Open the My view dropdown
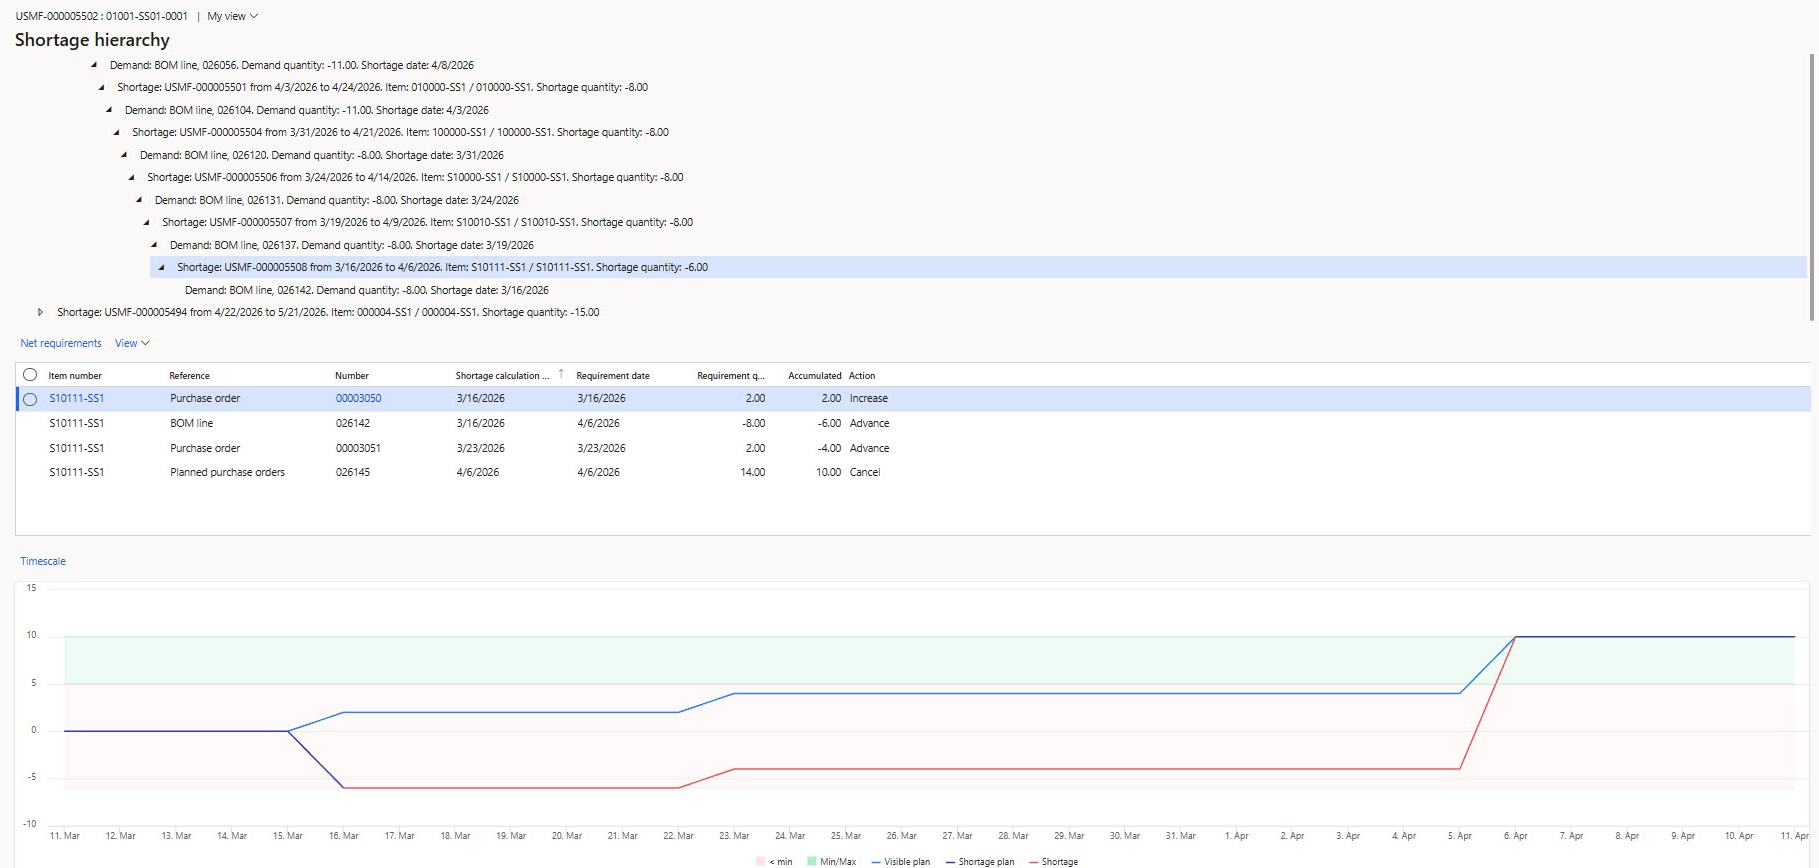 232,16
